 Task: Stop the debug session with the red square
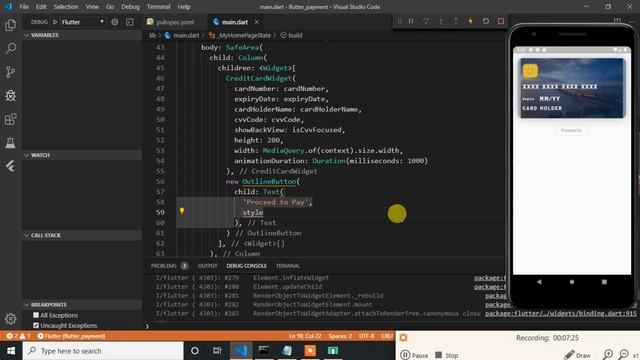(x=501, y=21)
